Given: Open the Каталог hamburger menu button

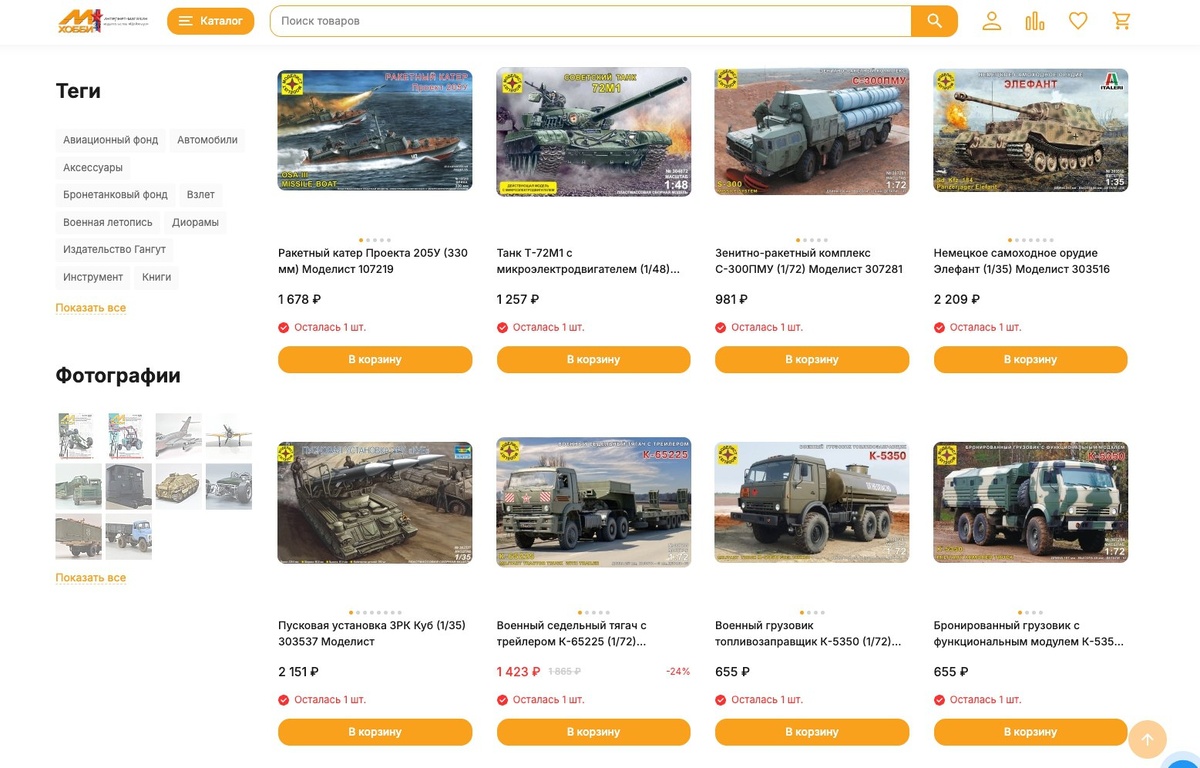Looking at the screenshot, I should (x=210, y=21).
